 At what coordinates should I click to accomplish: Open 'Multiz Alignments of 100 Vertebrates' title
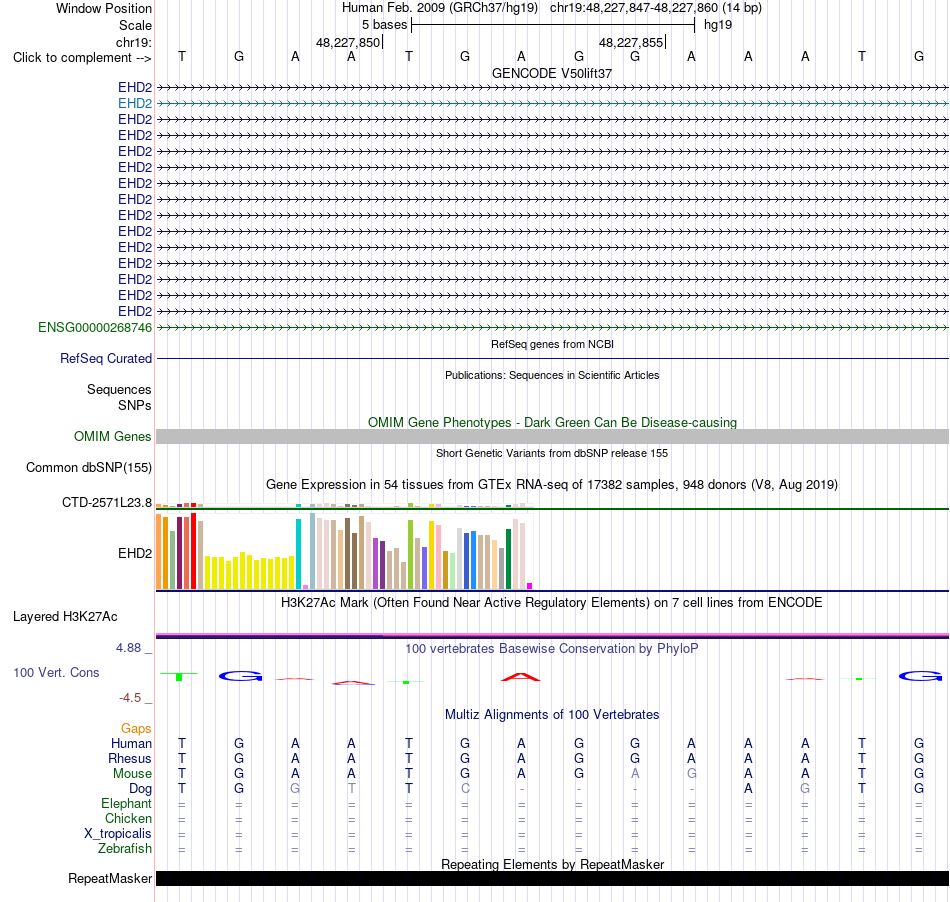552,715
